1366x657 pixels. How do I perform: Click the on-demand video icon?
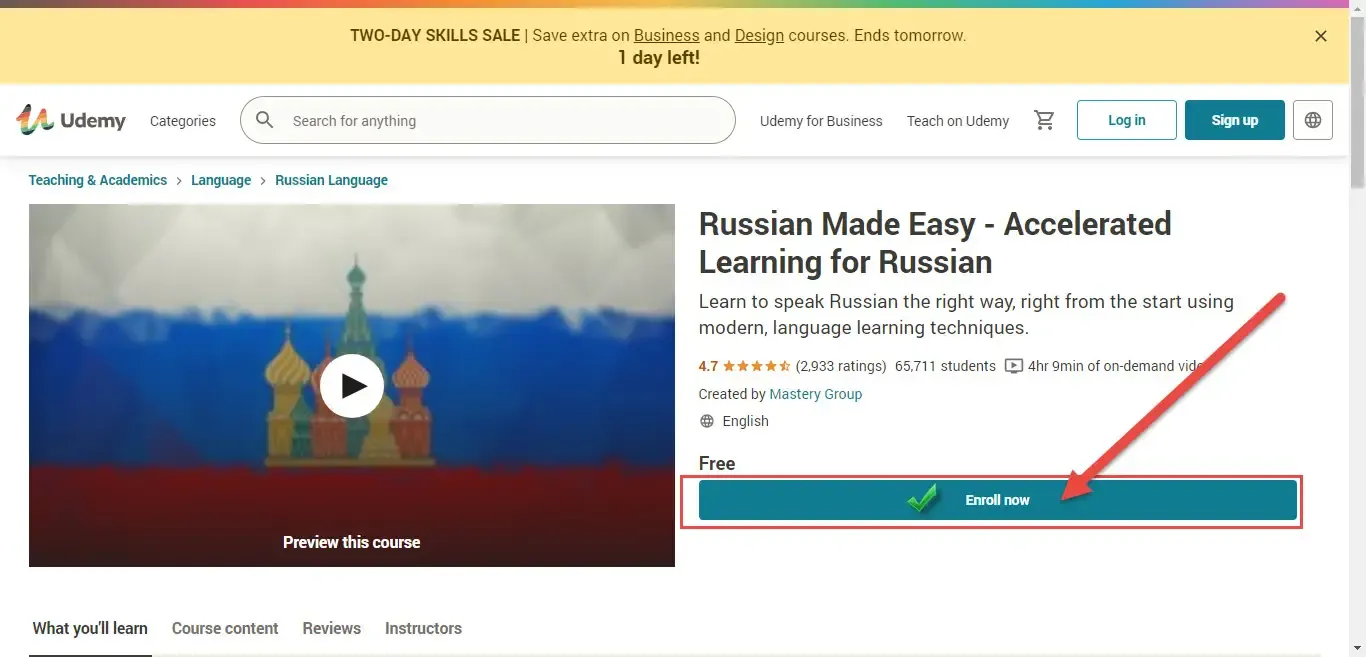click(1014, 366)
